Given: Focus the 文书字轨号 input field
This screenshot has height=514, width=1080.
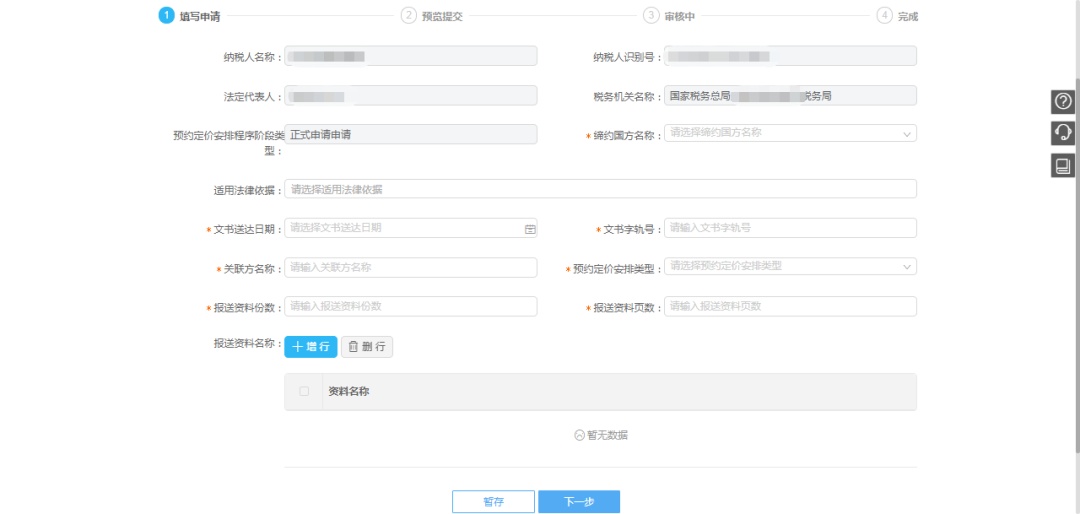Looking at the screenshot, I should point(790,228).
